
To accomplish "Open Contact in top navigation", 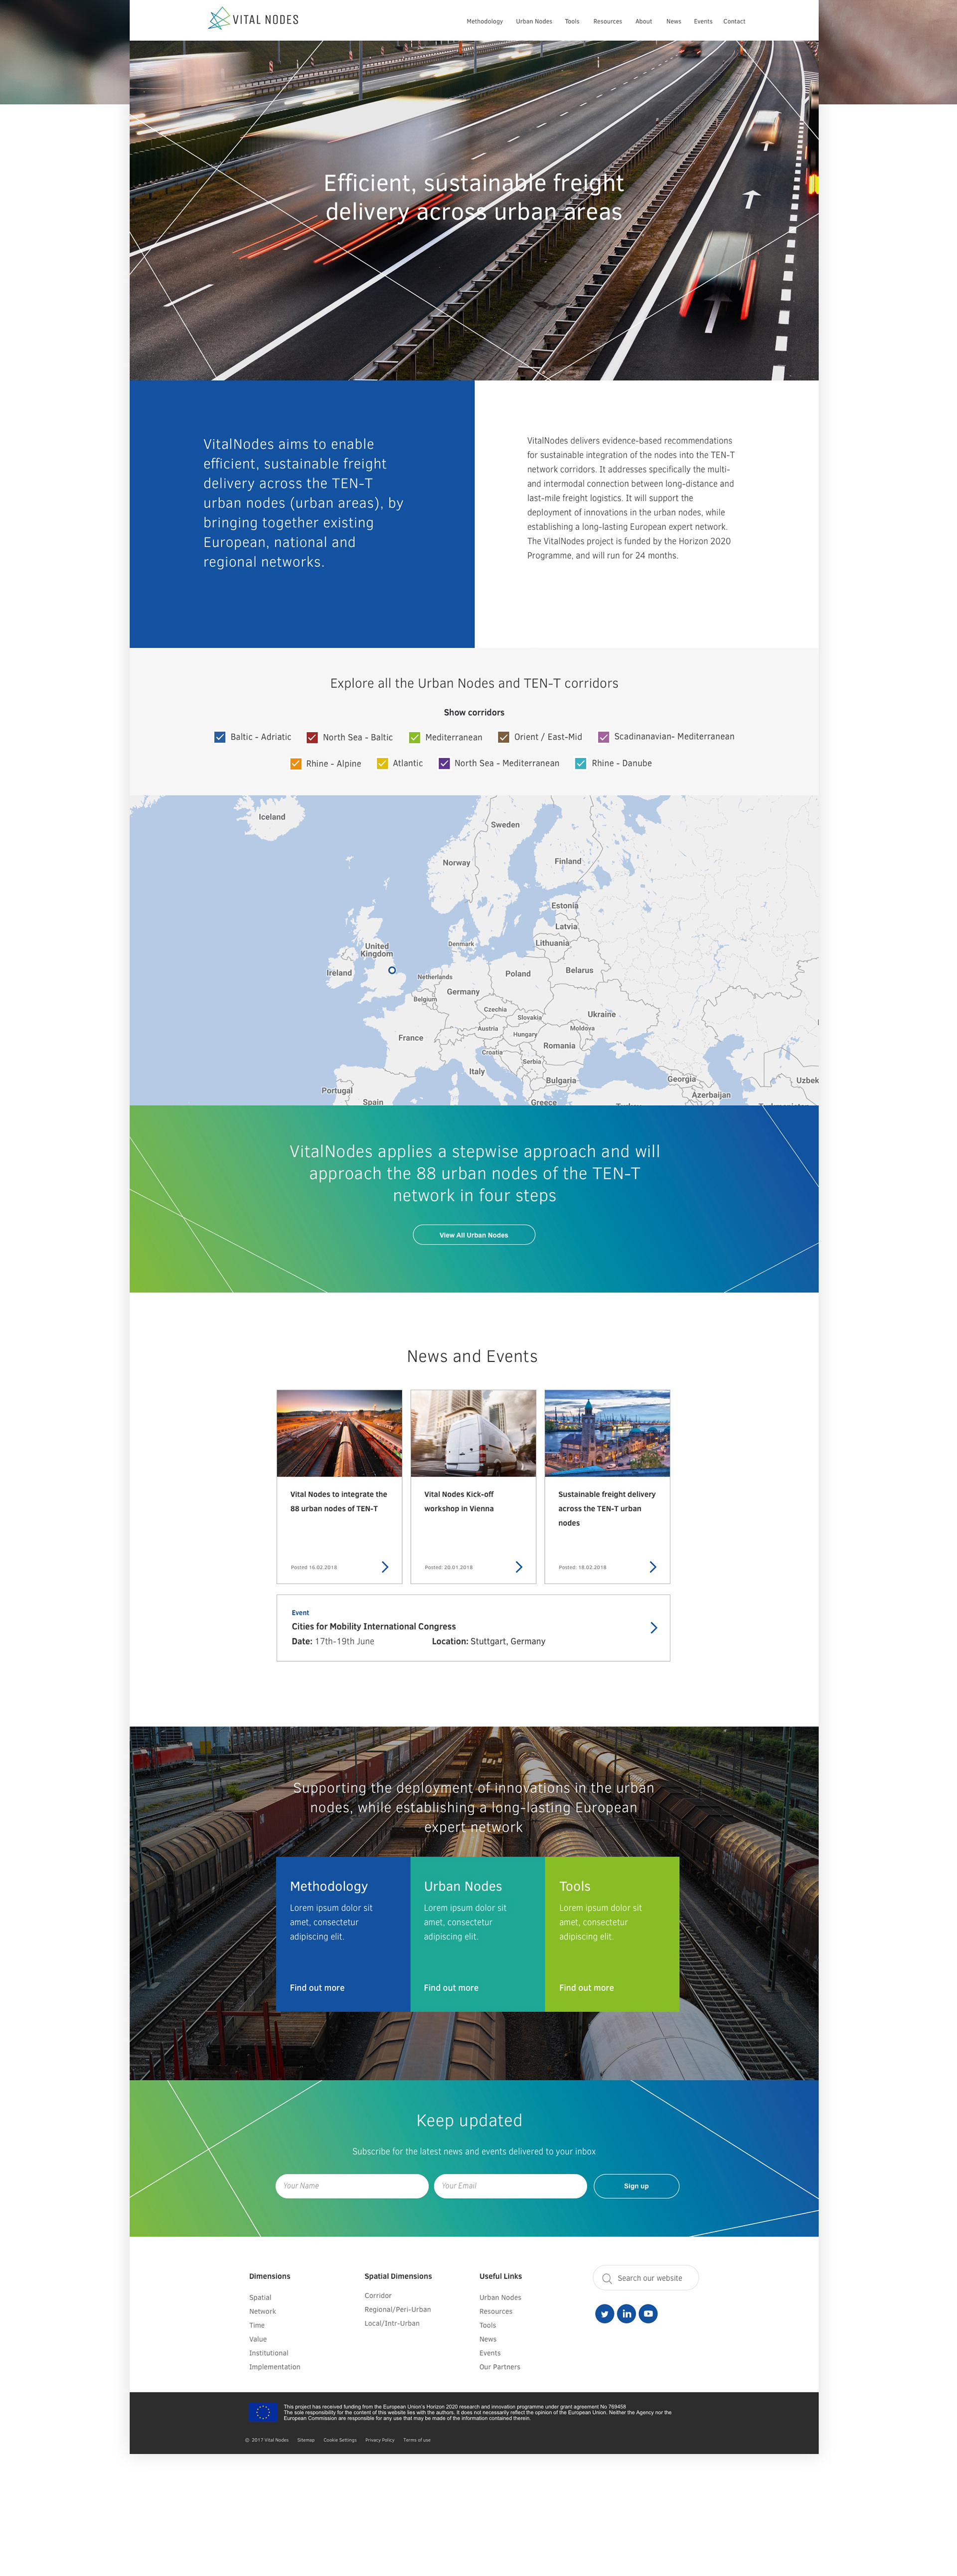I will (734, 21).
